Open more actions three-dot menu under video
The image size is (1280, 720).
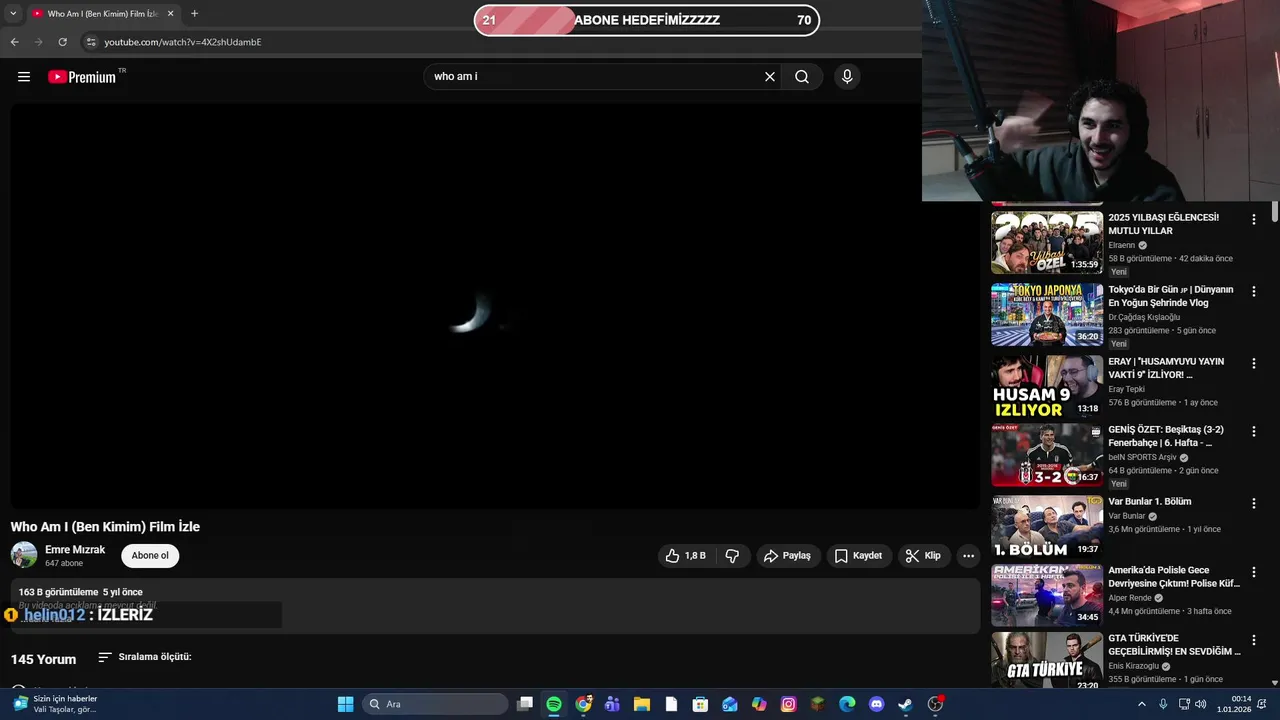(x=968, y=556)
